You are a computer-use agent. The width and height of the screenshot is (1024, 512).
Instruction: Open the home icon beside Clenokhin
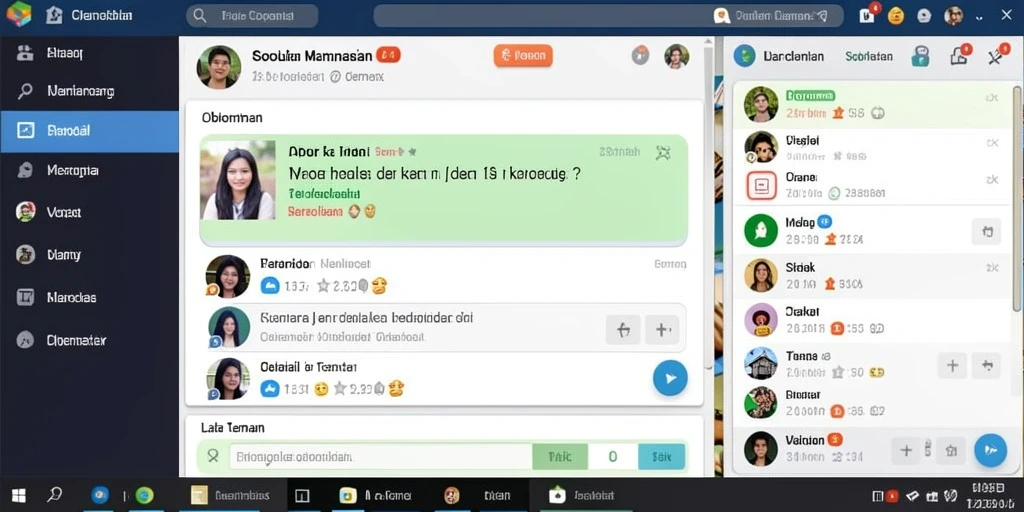[x=54, y=16]
